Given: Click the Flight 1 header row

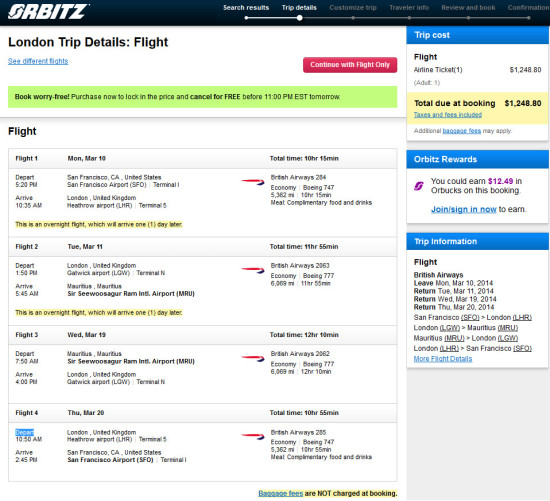Looking at the screenshot, I should click(x=203, y=159).
